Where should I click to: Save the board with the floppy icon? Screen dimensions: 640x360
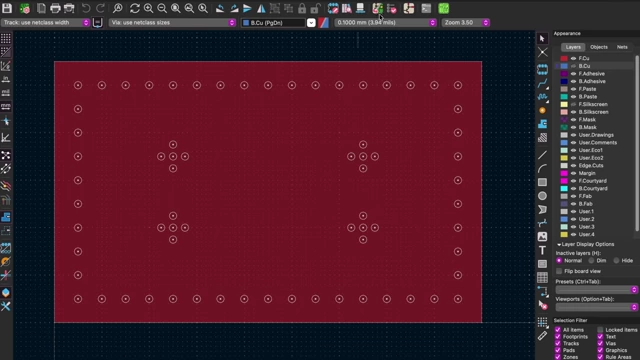[7, 8]
